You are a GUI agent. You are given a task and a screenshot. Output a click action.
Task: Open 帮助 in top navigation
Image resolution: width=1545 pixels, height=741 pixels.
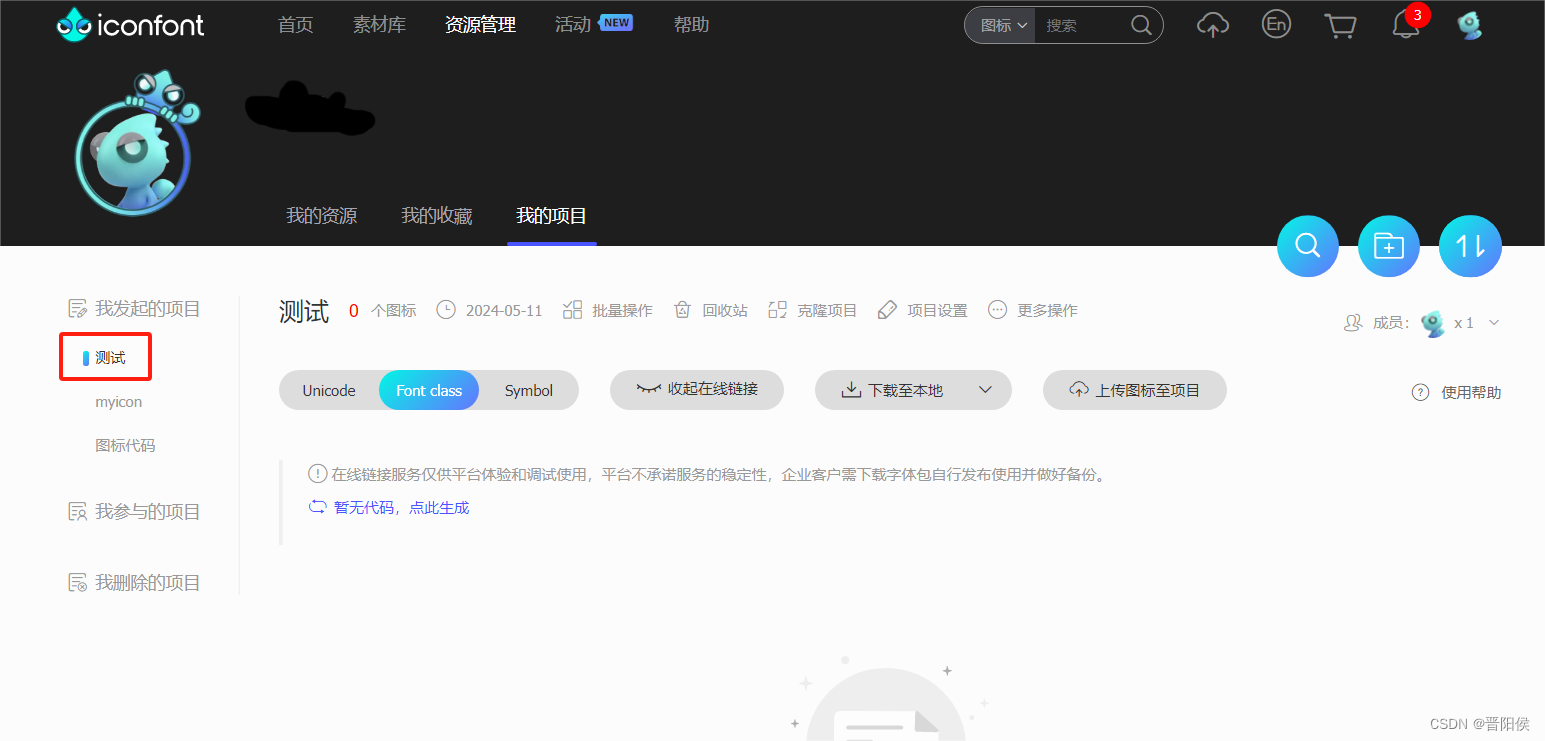coord(692,25)
